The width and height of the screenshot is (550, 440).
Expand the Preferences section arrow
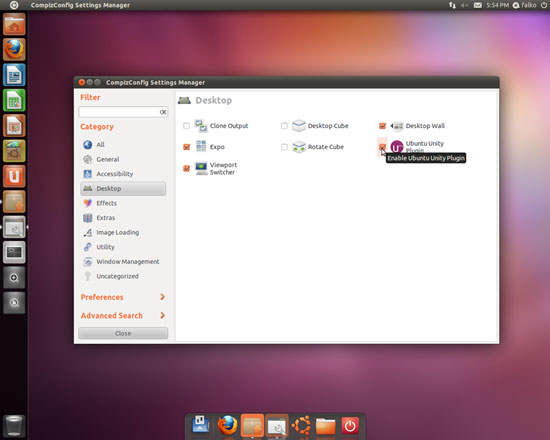click(x=162, y=297)
